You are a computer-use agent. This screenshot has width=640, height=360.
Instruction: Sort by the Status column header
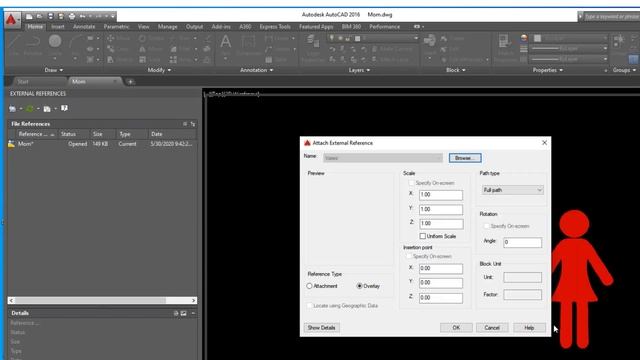pyautogui.click(x=73, y=134)
